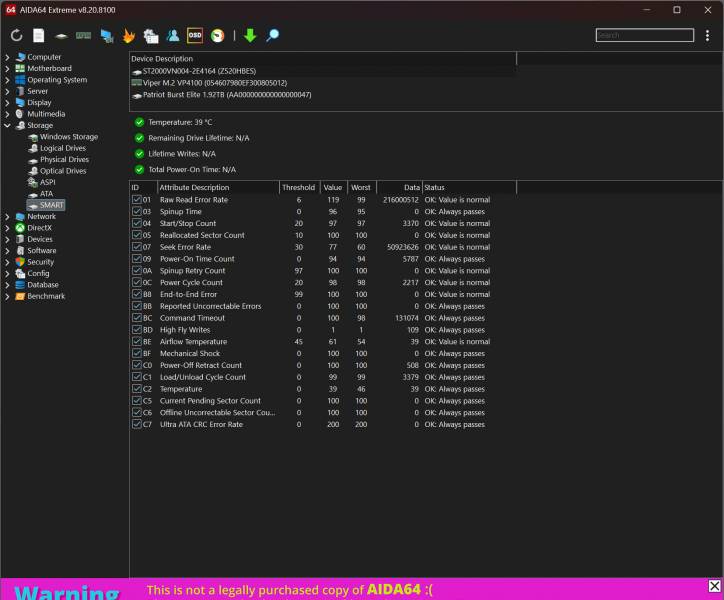Toggle the Current Pending Sector Count checkbox
The height and width of the screenshot is (600, 724).
137,400
